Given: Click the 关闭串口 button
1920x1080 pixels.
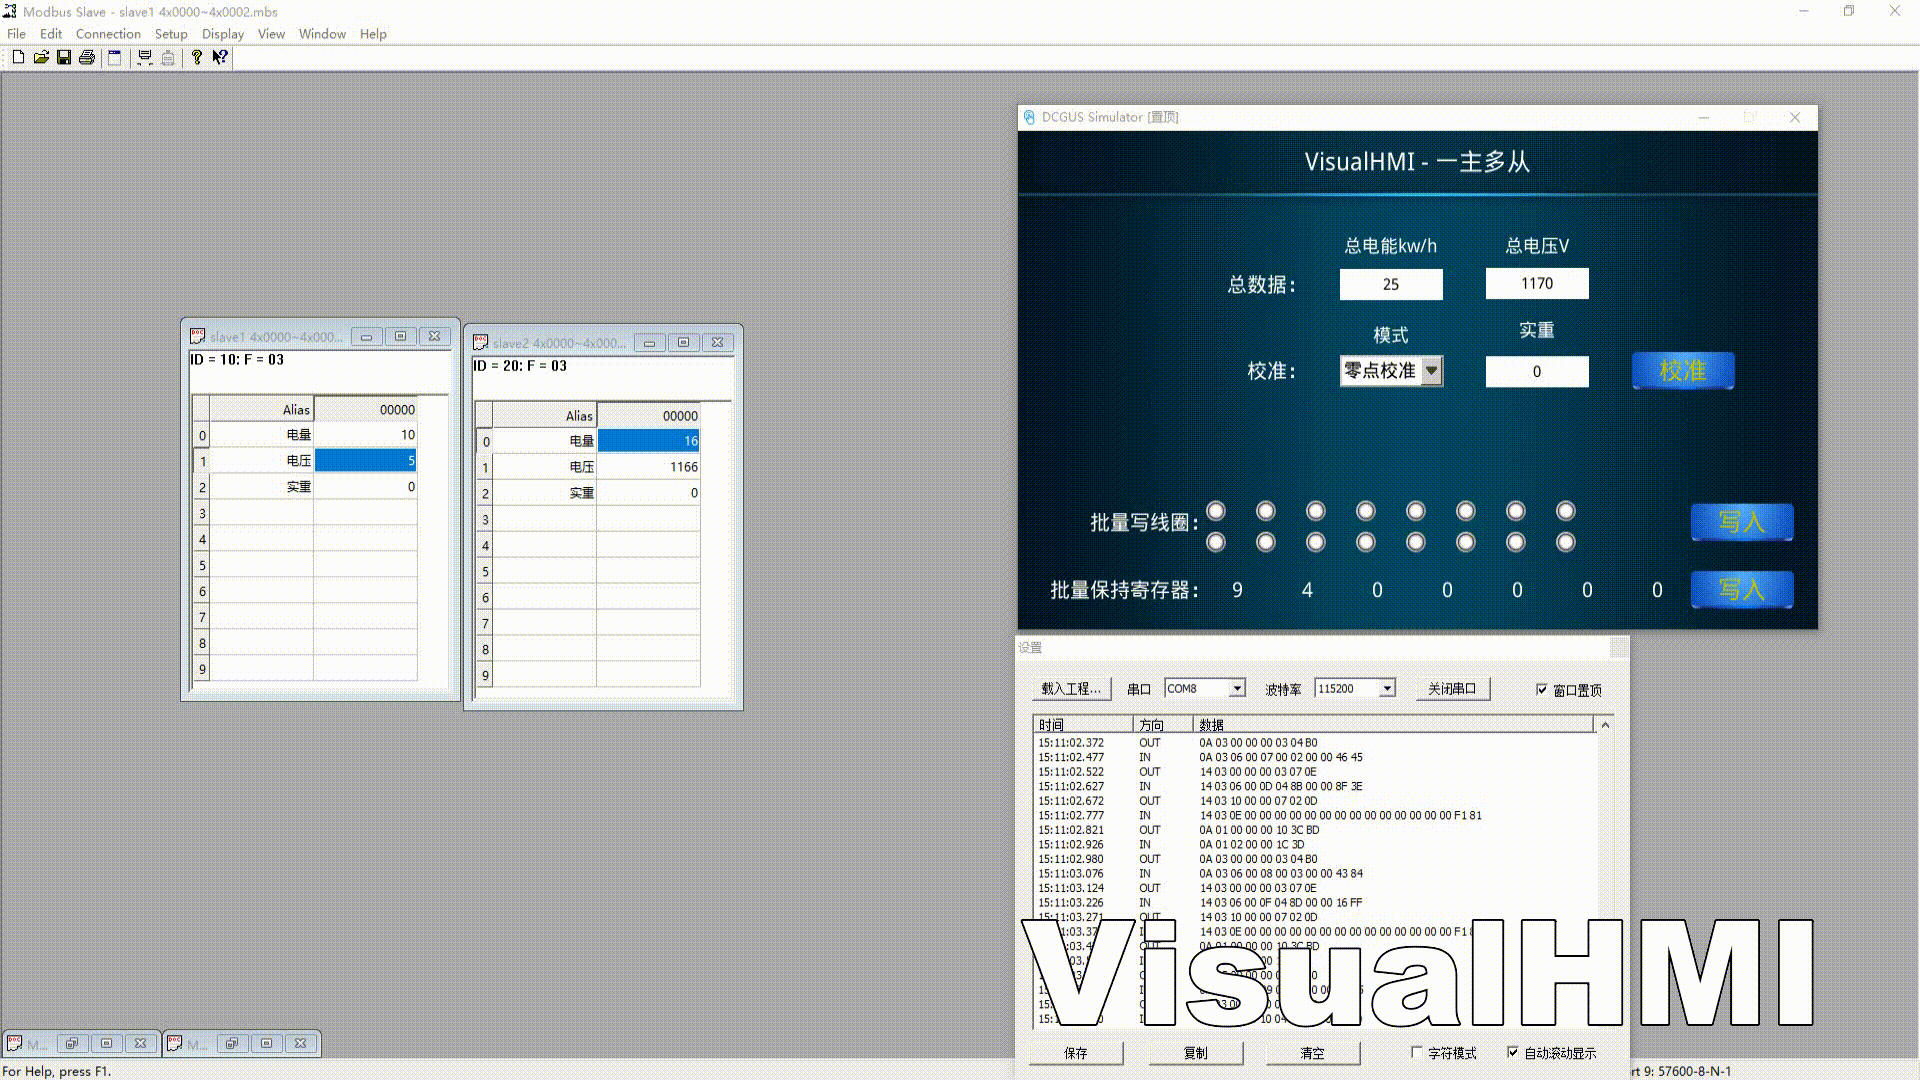Looking at the screenshot, I should [1452, 688].
